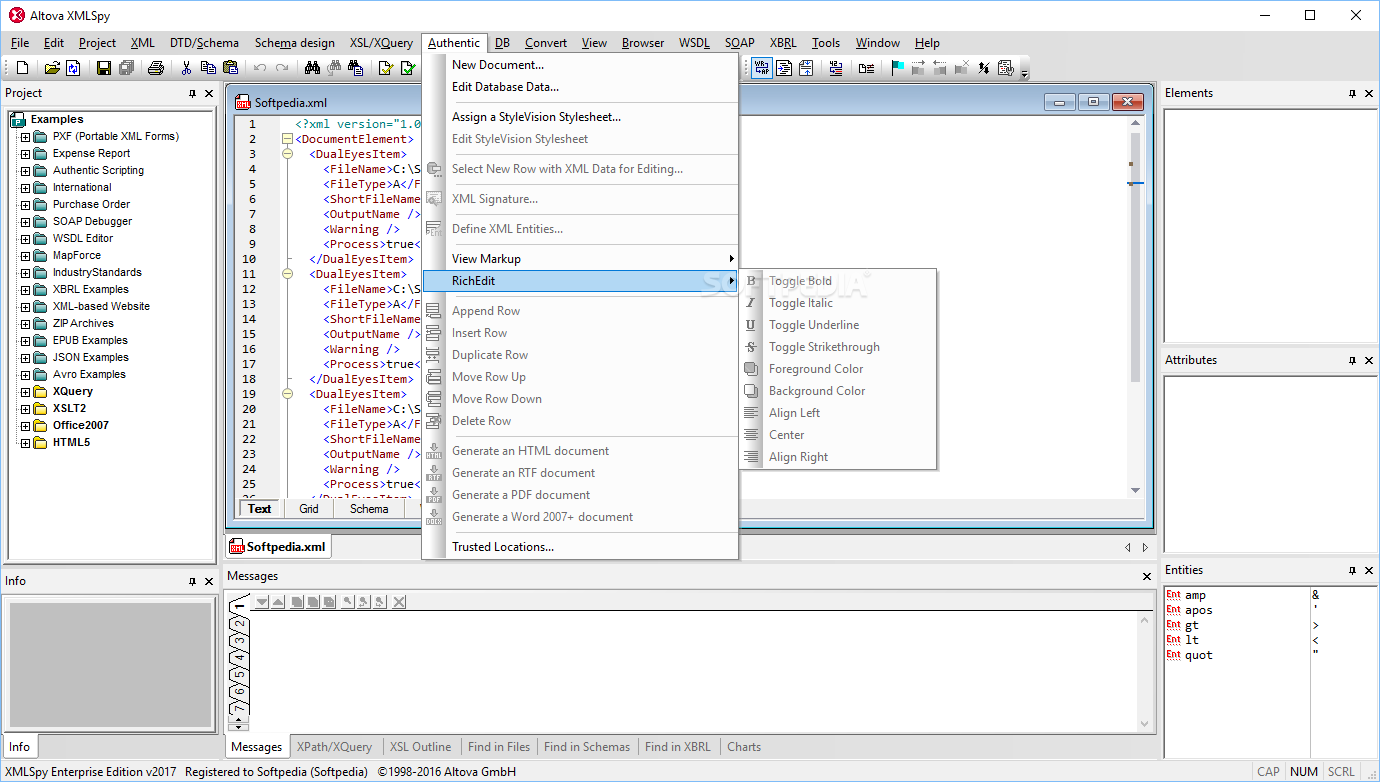Expand the XQuery project folder
Screen dimensions: 1380x782
click(x=26, y=391)
